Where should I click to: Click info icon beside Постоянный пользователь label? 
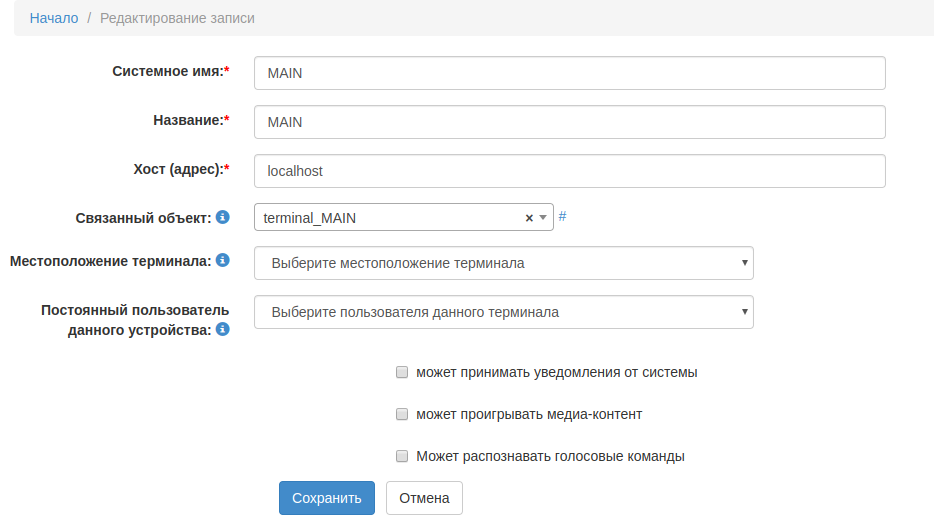pos(223,329)
